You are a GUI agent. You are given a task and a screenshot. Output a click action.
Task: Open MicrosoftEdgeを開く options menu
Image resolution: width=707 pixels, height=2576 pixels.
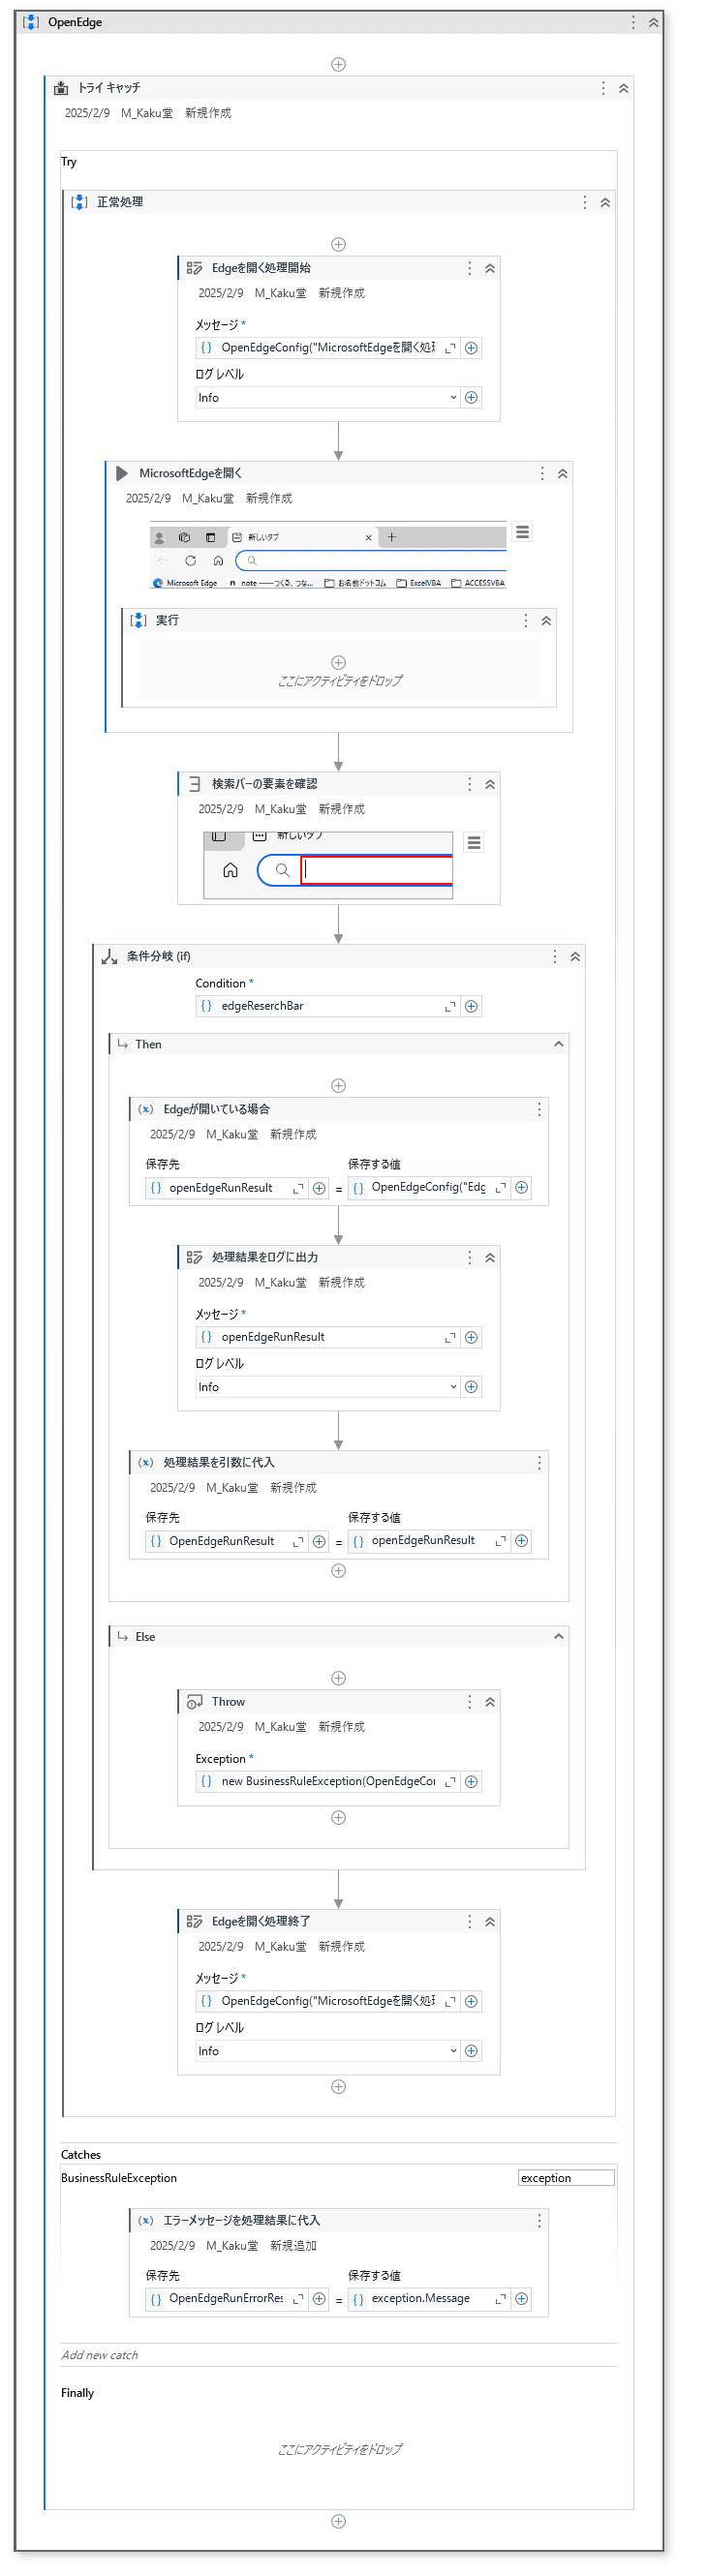point(542,474)
